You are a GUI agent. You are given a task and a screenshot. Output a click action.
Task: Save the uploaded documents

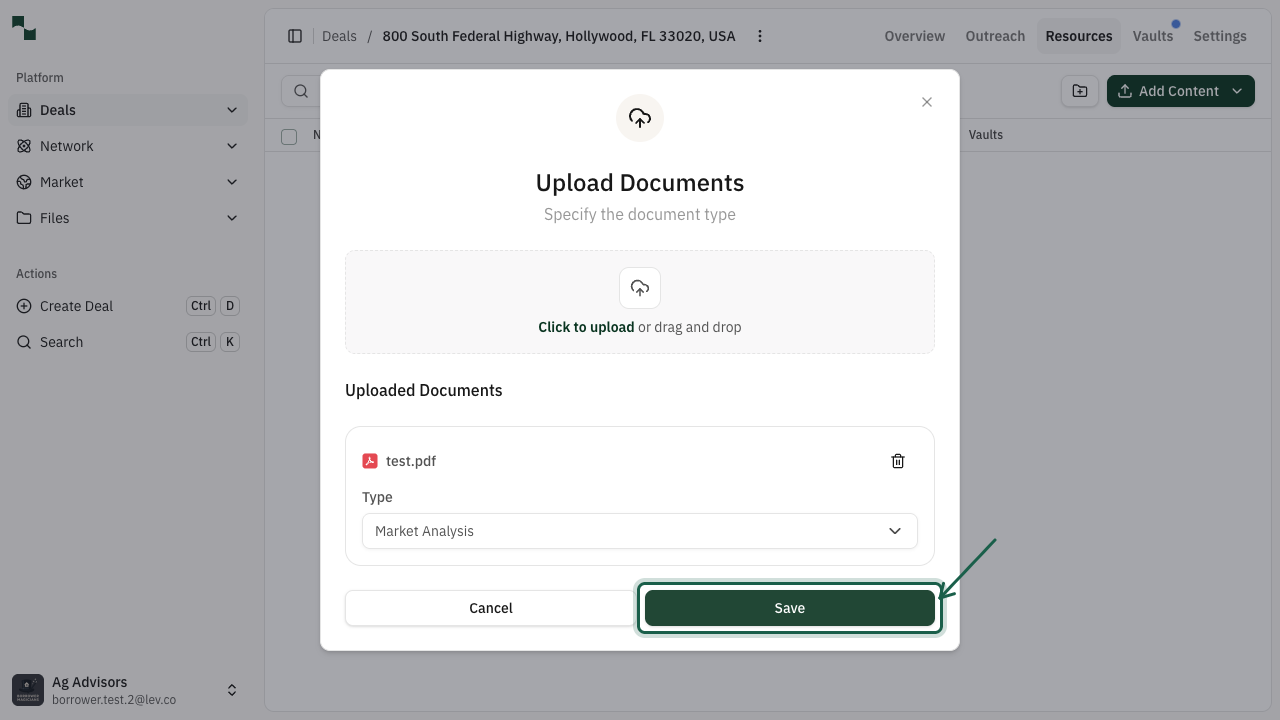[x=789, y=607]
